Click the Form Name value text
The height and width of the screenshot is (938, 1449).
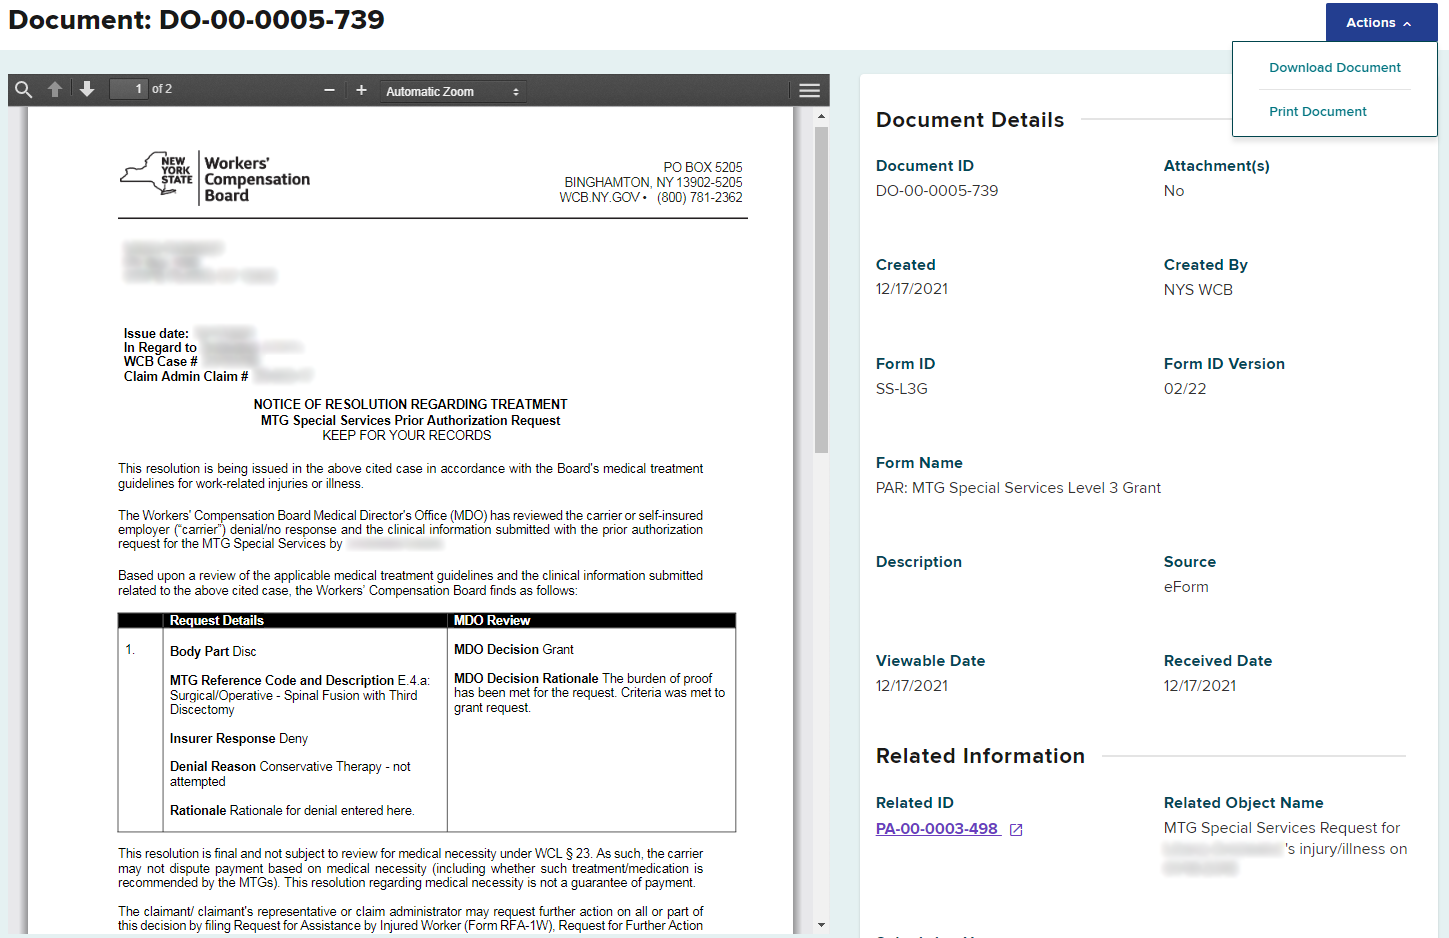coord(1018,488)
